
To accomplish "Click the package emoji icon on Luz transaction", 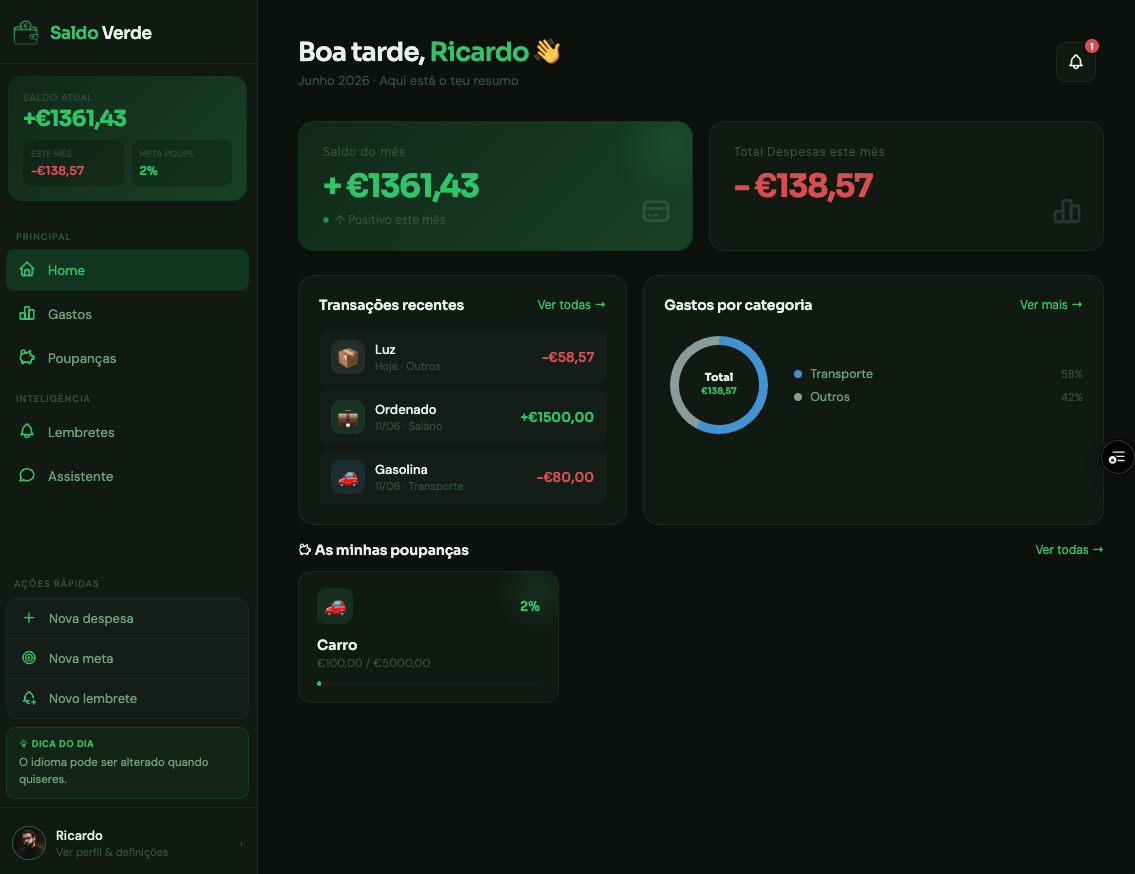I will click(348, 357).
